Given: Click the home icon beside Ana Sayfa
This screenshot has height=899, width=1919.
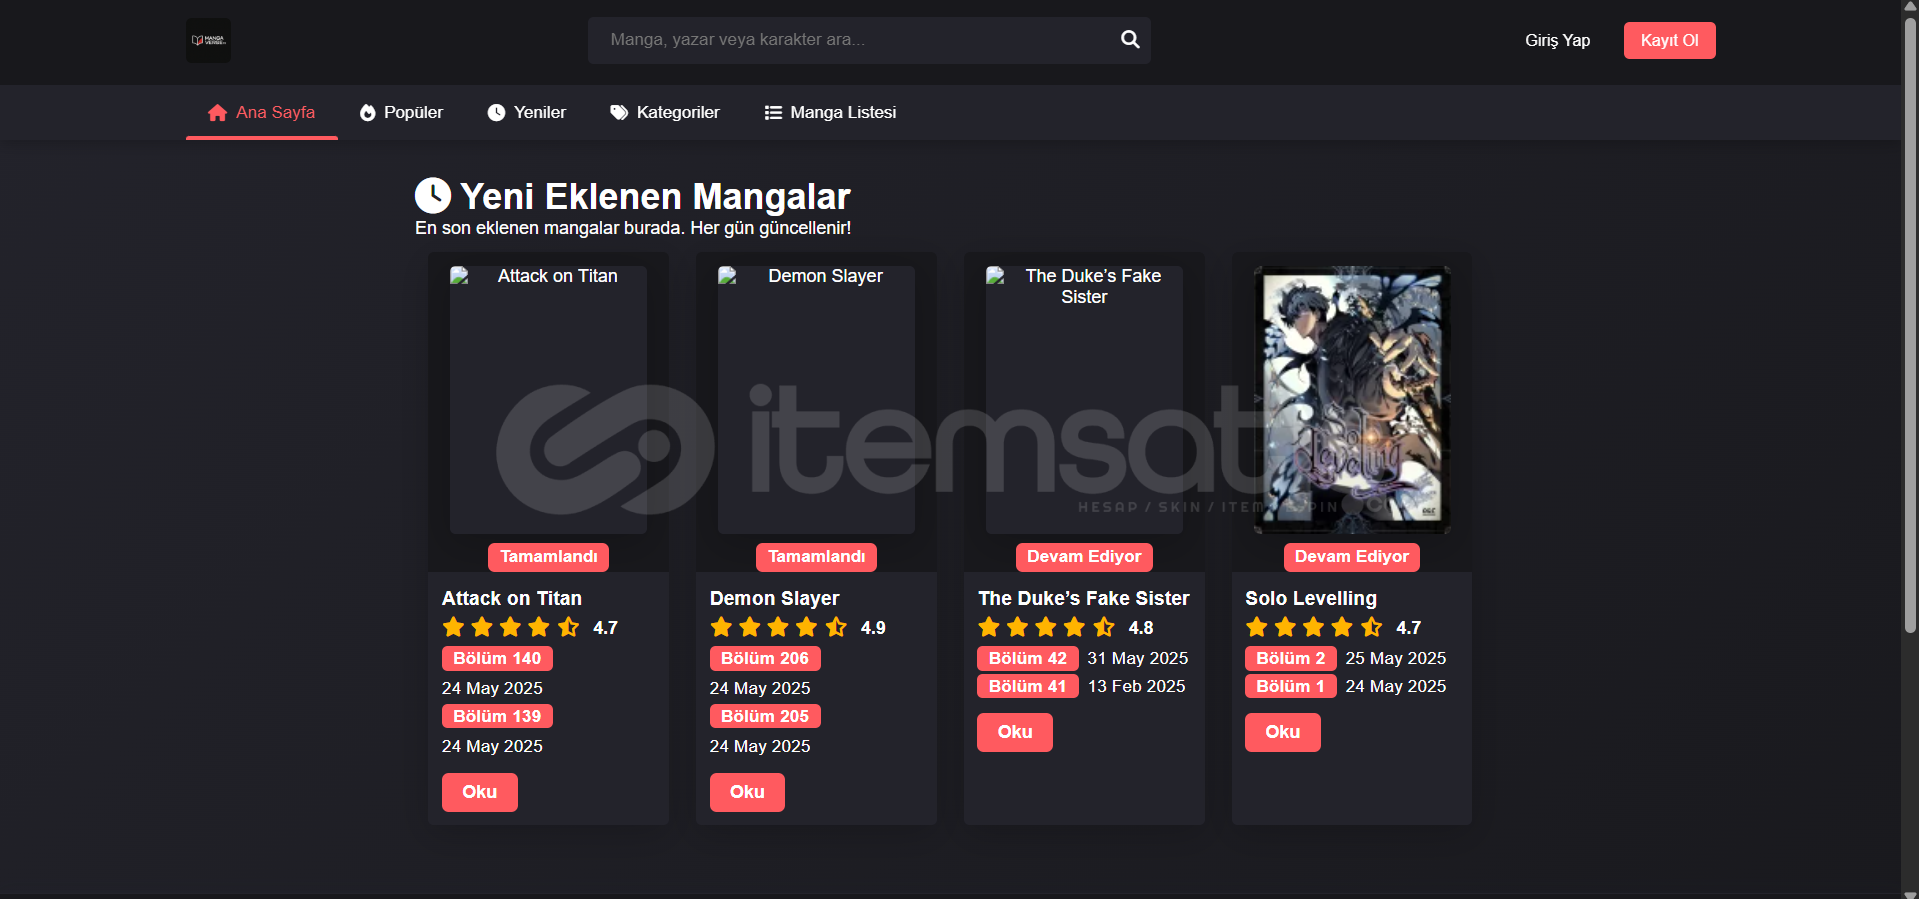Looking at the screenshot, I should (x=217, y=113).
